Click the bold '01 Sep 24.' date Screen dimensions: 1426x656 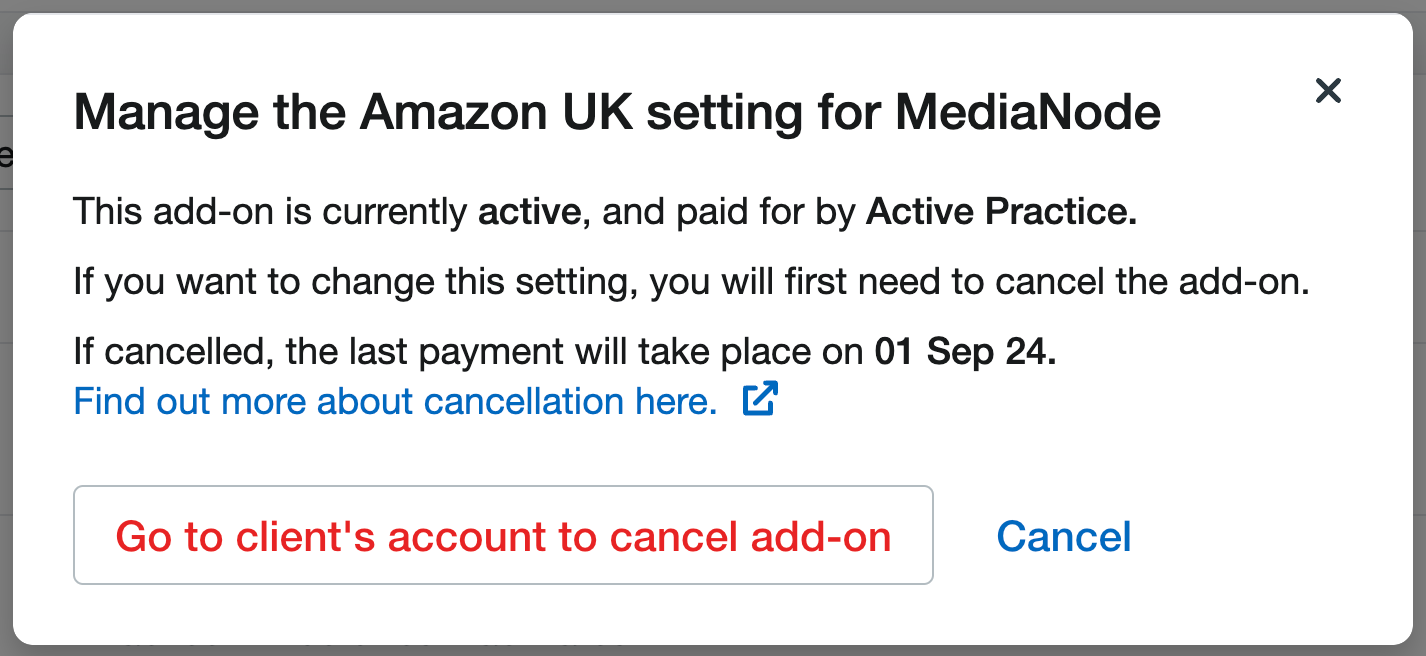(965, 352)
